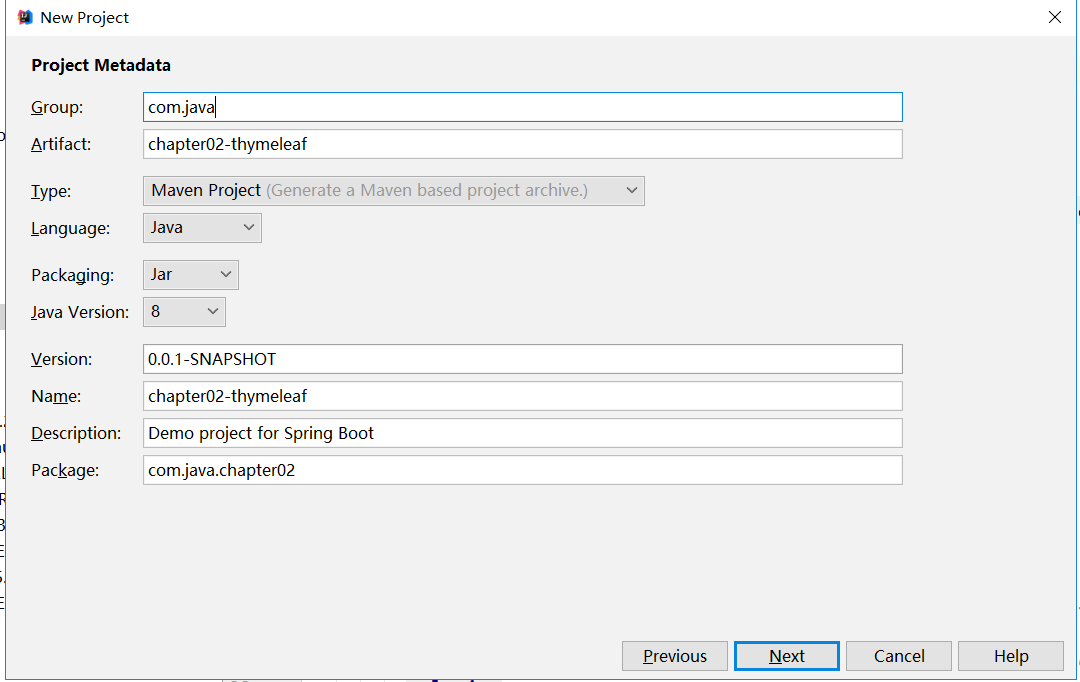Click the Java Version label
The image size is (1080, 682).
click(80, 312)
